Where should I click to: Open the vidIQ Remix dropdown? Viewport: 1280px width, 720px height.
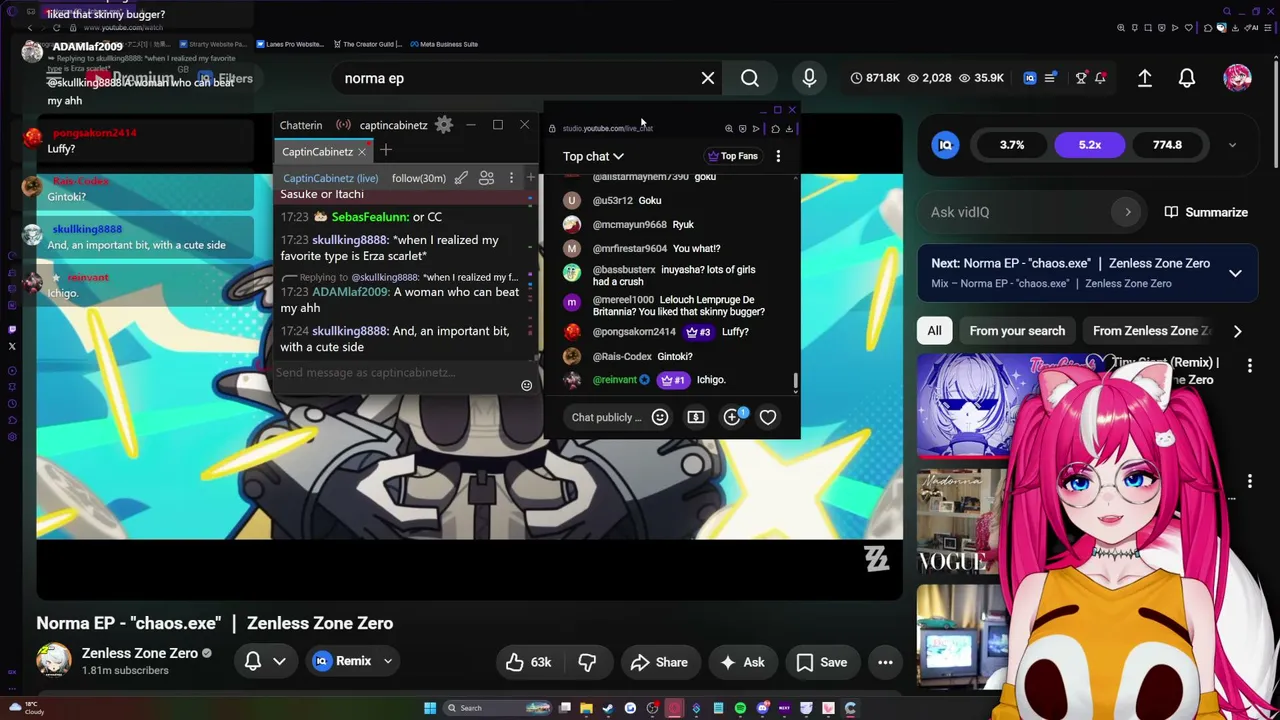(x=354, y=662)
